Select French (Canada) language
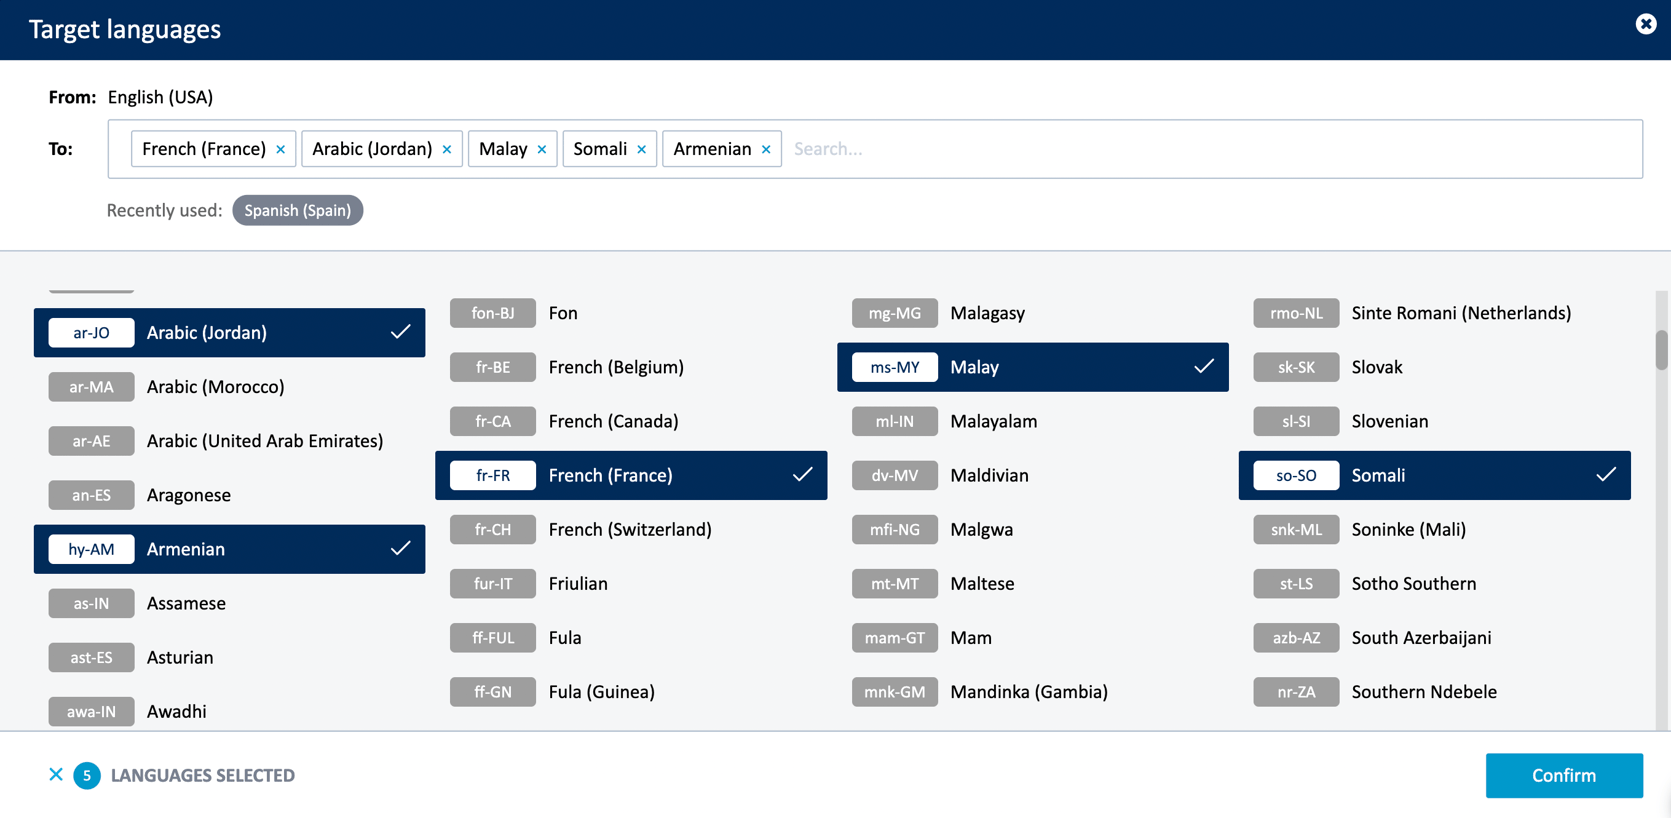The image size is (1671, 818). click(631, 421)
